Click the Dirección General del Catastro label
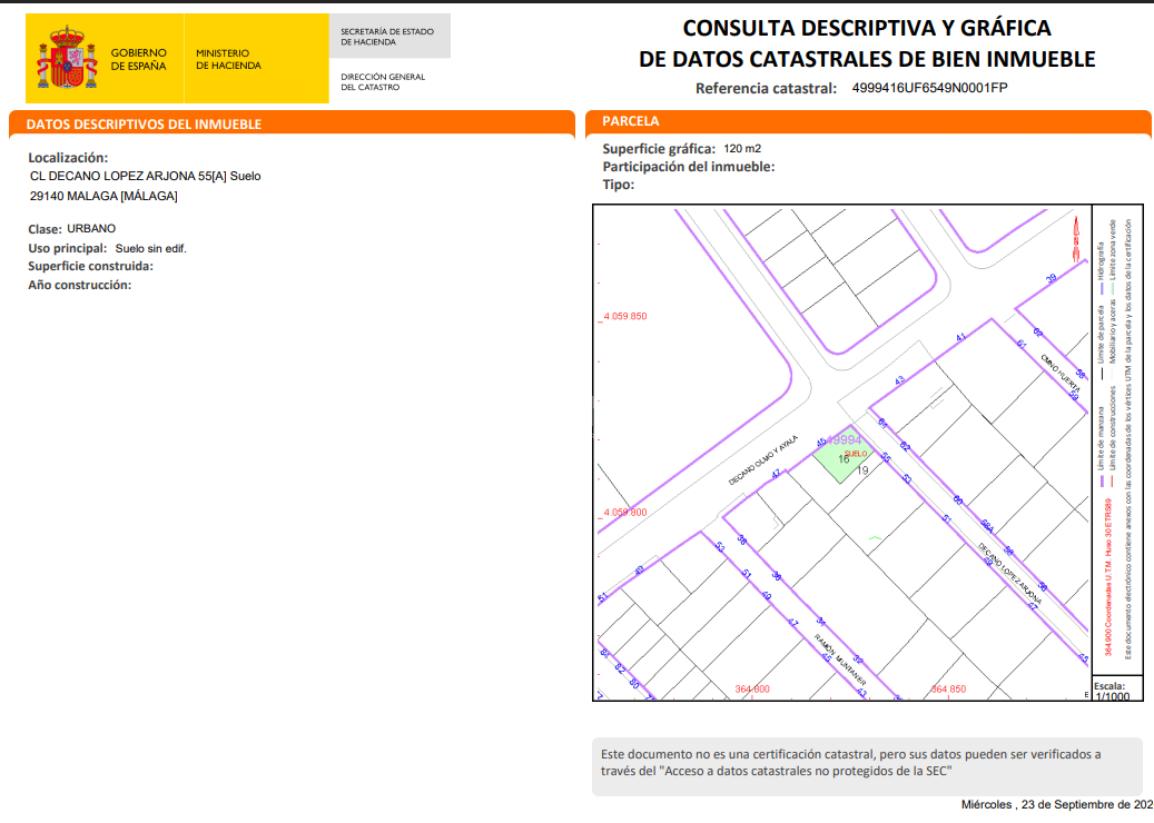This screenshot has height=823, width=1154. [383, 82]
